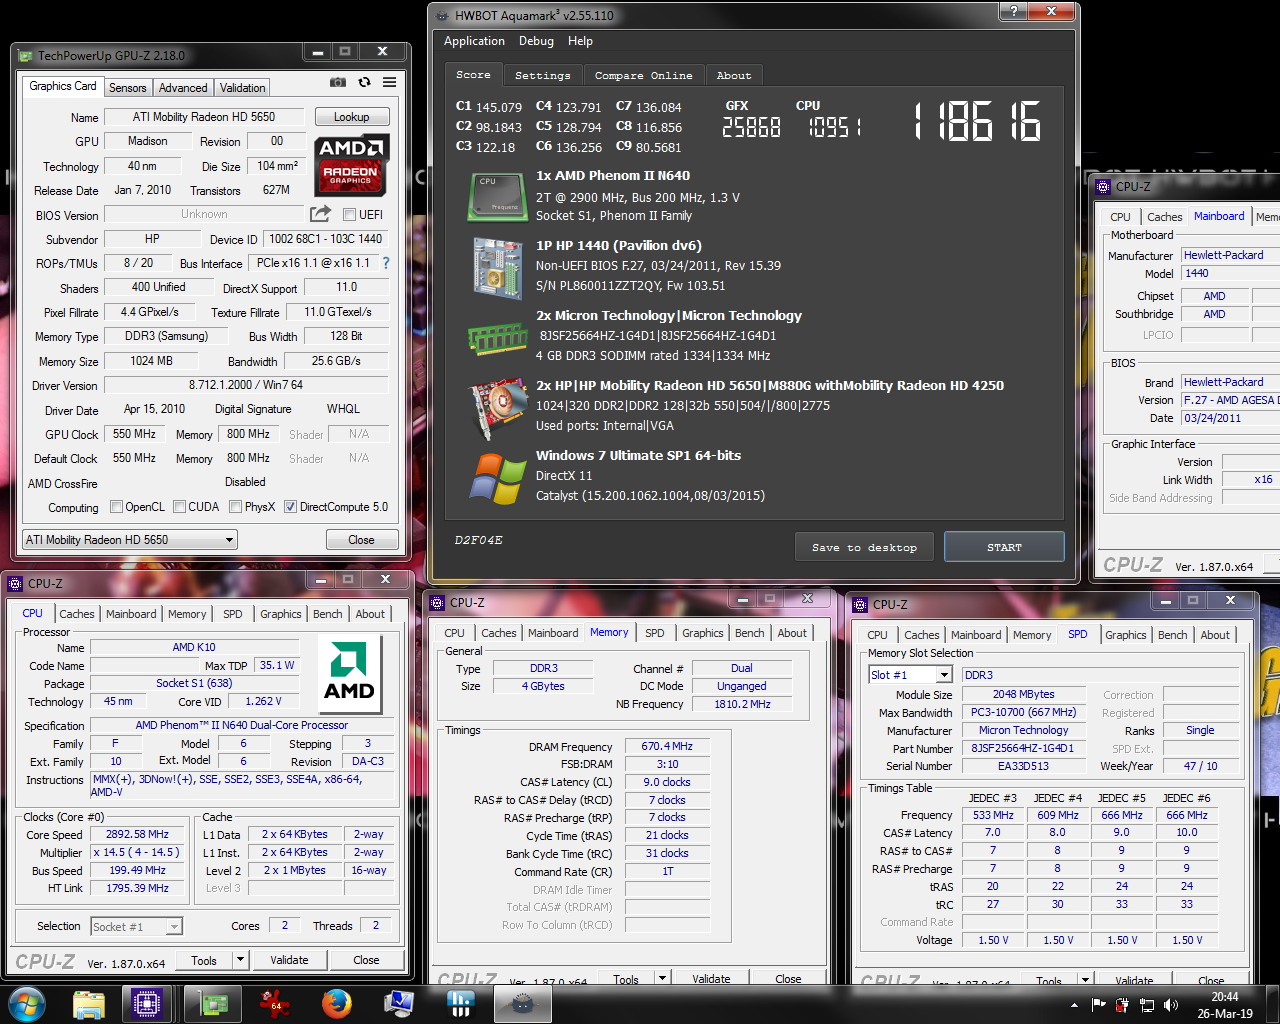The width and height of the screenshot is (1280, 1024).
Task: Click the Lookup button in GPU-Z
Action: pos(351,117)
